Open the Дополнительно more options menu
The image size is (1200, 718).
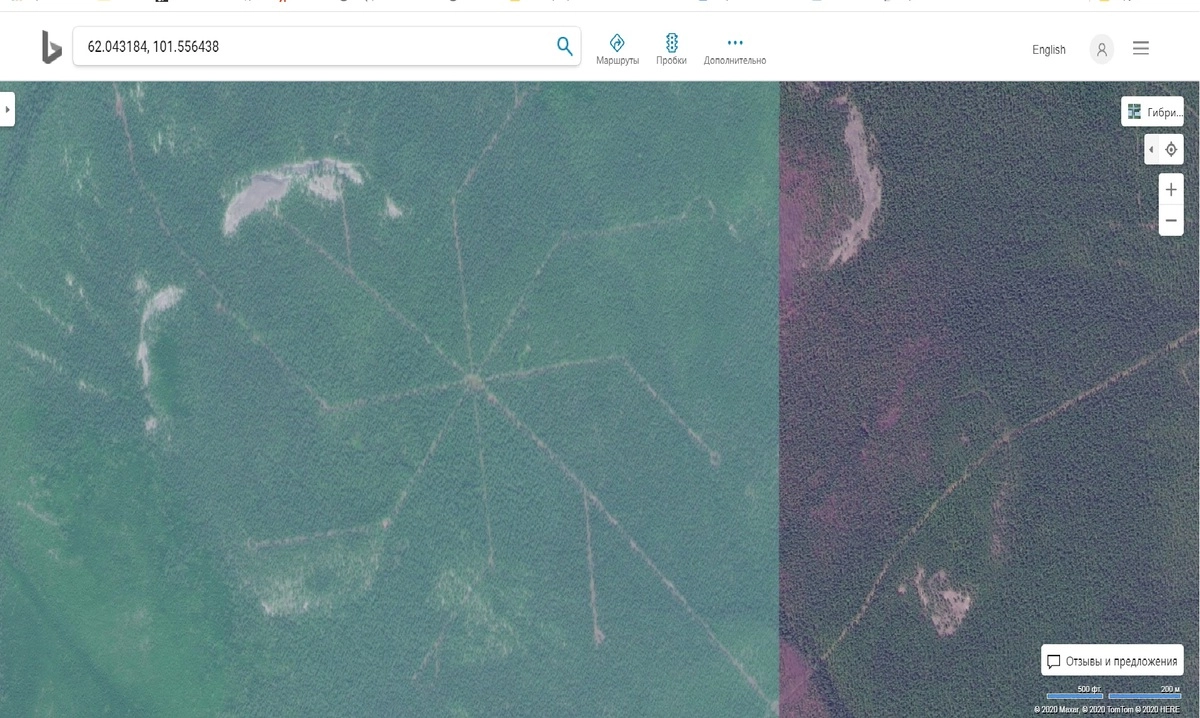[x=735, y=48]
